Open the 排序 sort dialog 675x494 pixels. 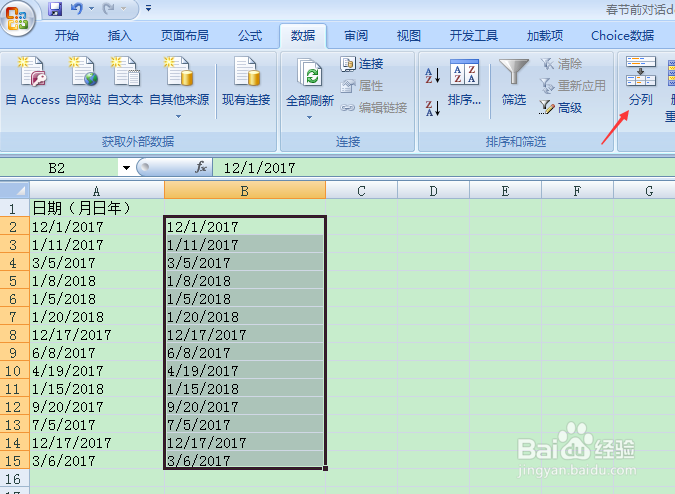(464, 82)
